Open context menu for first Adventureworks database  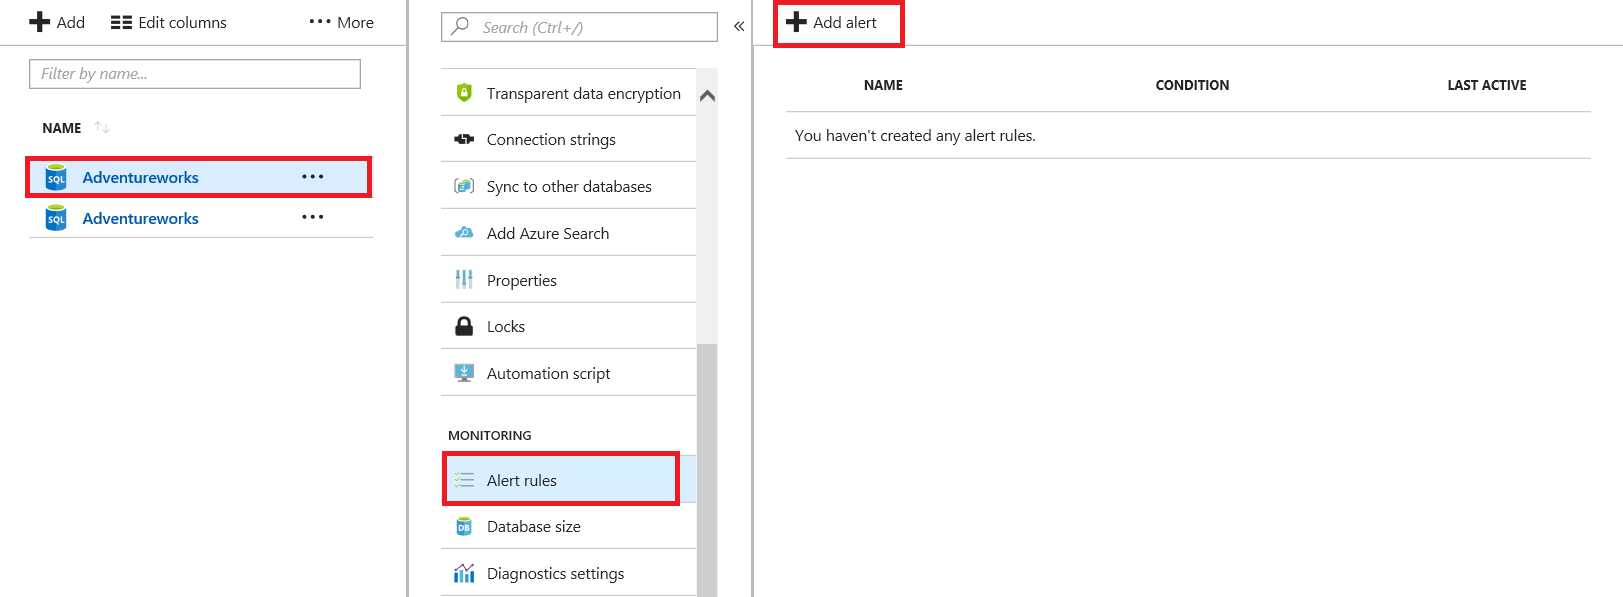click(x=313, y=177)
